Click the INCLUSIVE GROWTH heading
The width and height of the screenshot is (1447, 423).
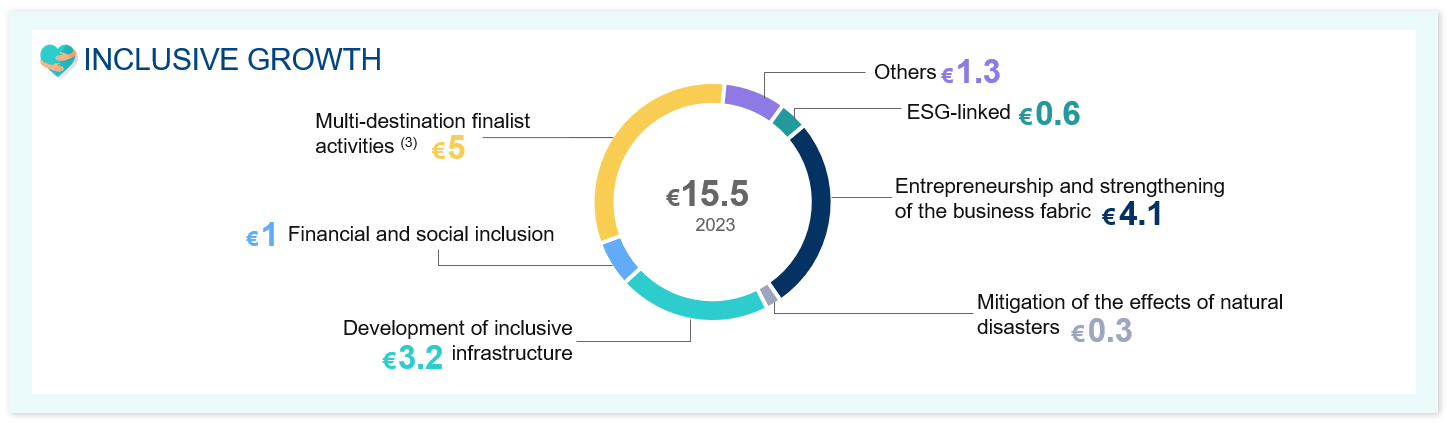click(x=232, y=60)
